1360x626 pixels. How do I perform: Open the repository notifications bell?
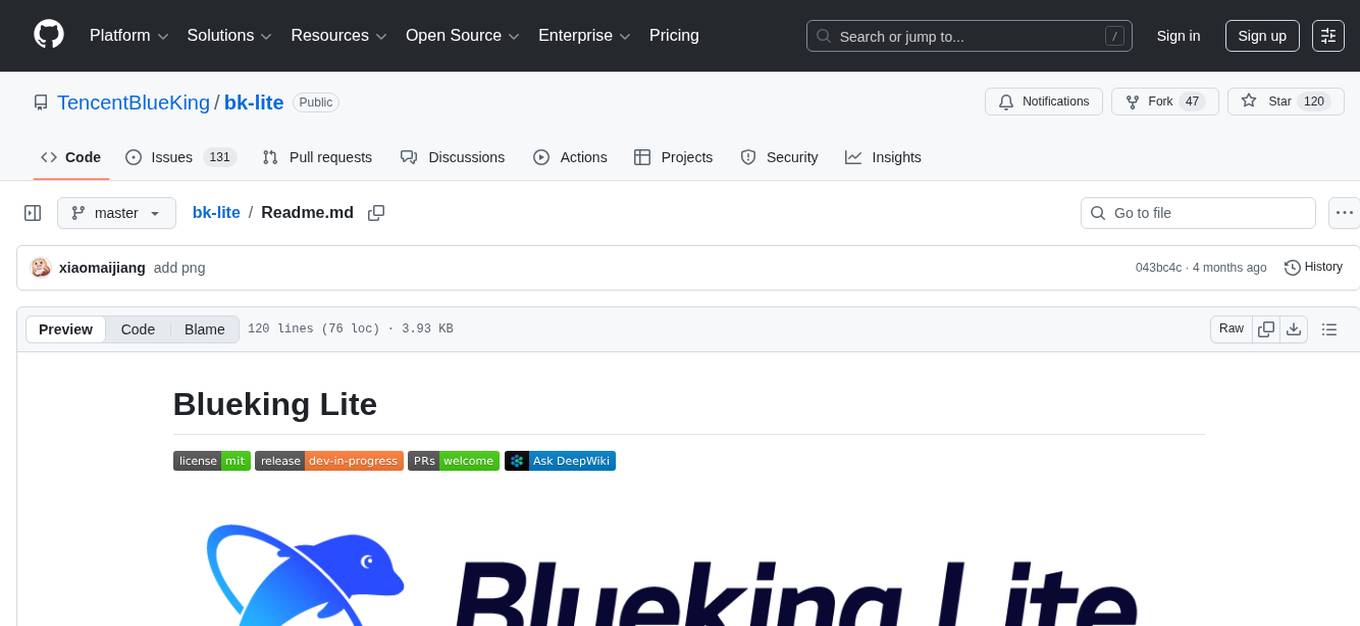1043,101
